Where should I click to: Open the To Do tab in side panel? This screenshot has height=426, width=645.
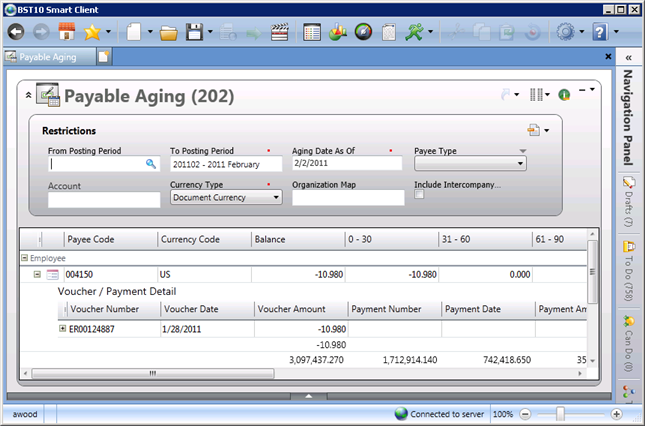[x=629, y=266]
